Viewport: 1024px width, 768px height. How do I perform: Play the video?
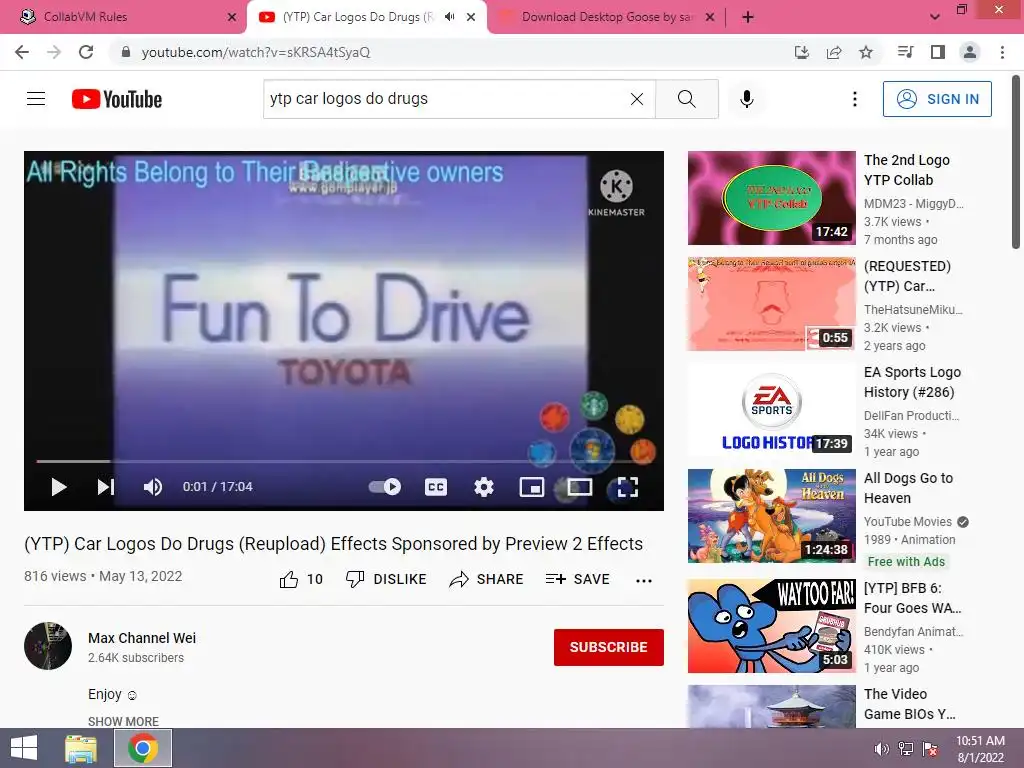(59, 487)
